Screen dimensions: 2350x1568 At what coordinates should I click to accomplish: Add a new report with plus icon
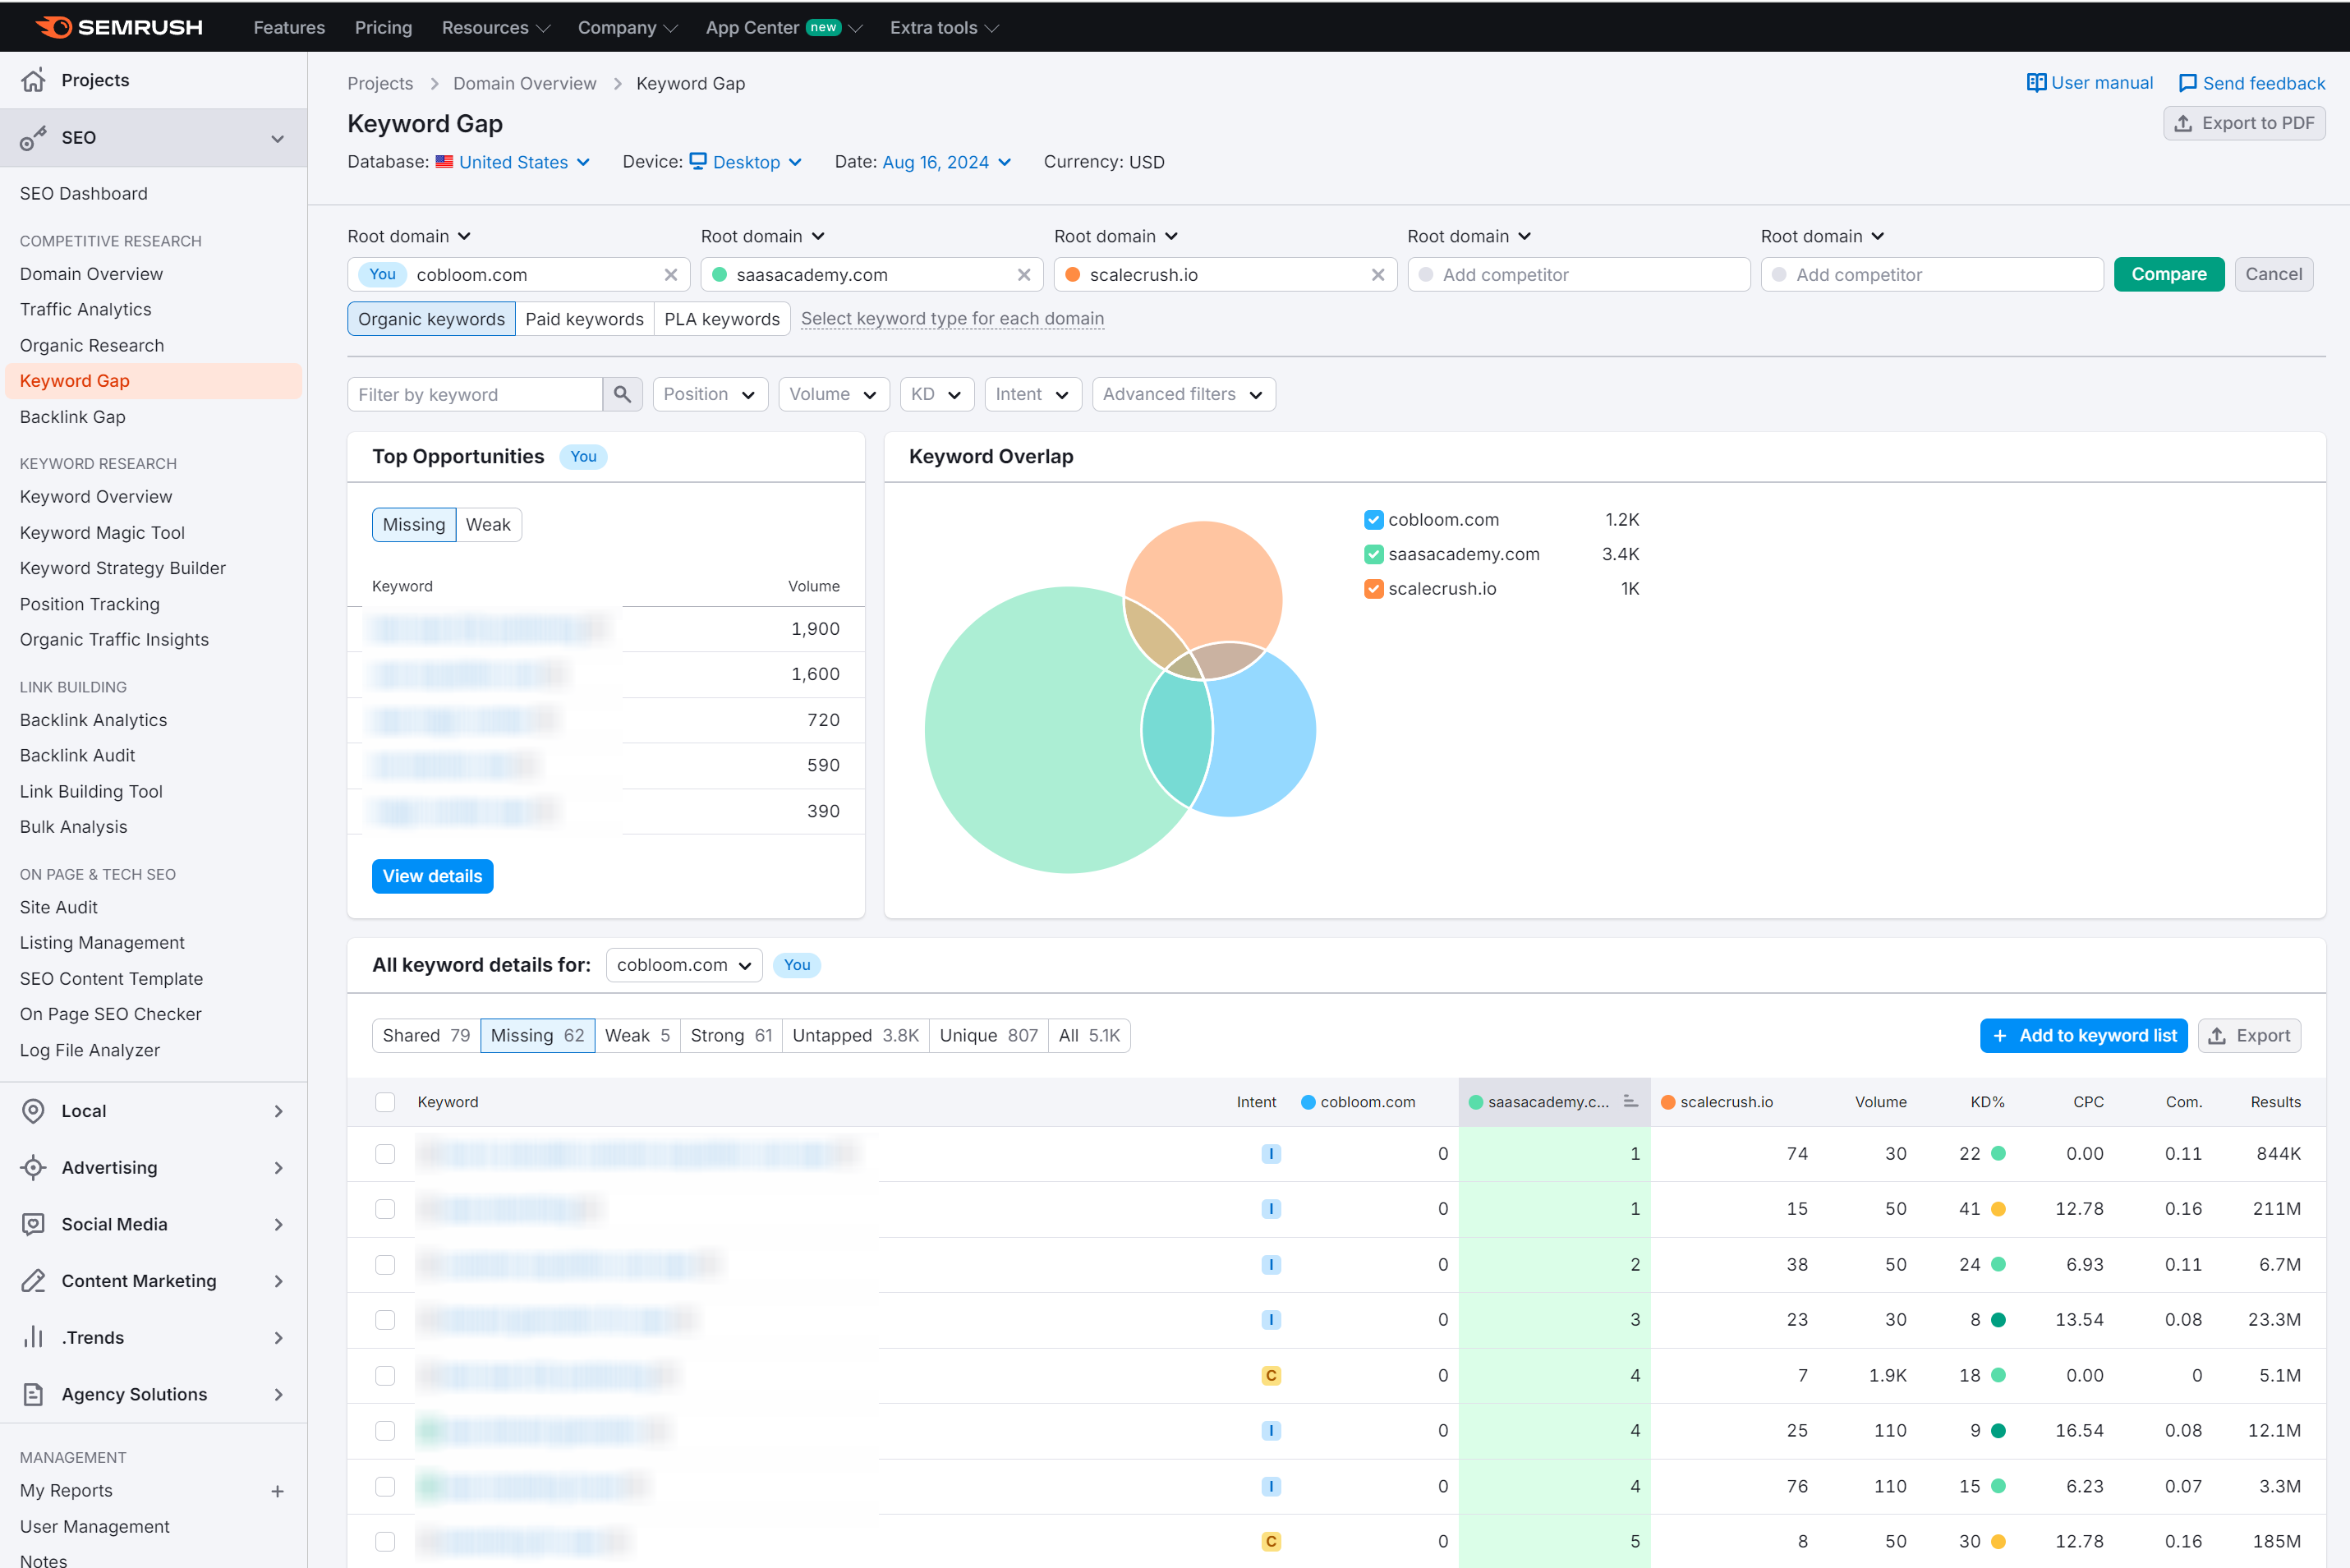click(x=278, y=1491)
